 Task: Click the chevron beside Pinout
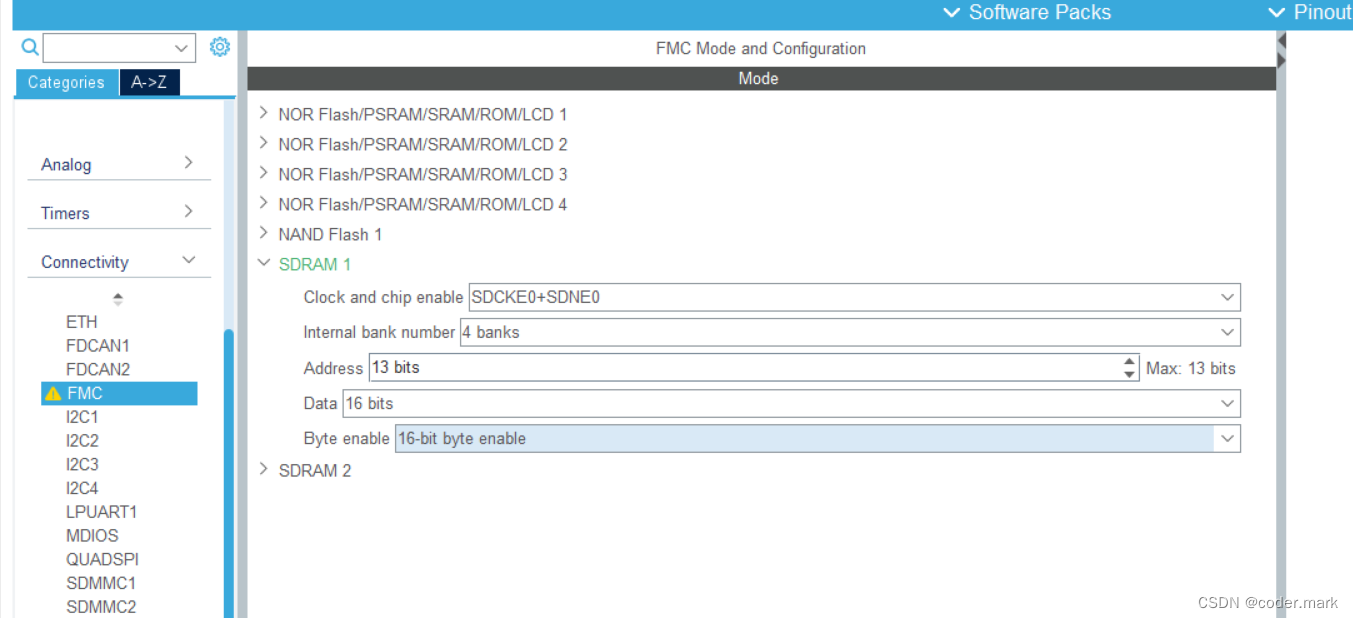click(x=1277, y=13)
